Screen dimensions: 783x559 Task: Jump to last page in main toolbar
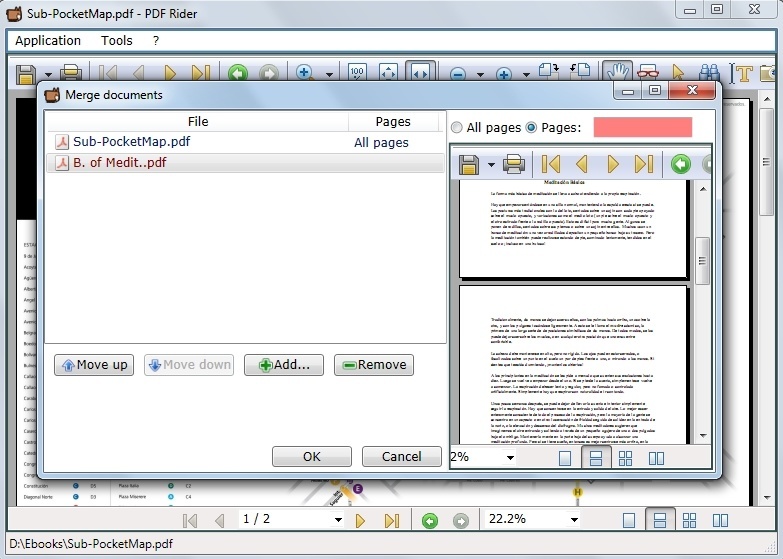pyautogui.click(x=201, y=74)
